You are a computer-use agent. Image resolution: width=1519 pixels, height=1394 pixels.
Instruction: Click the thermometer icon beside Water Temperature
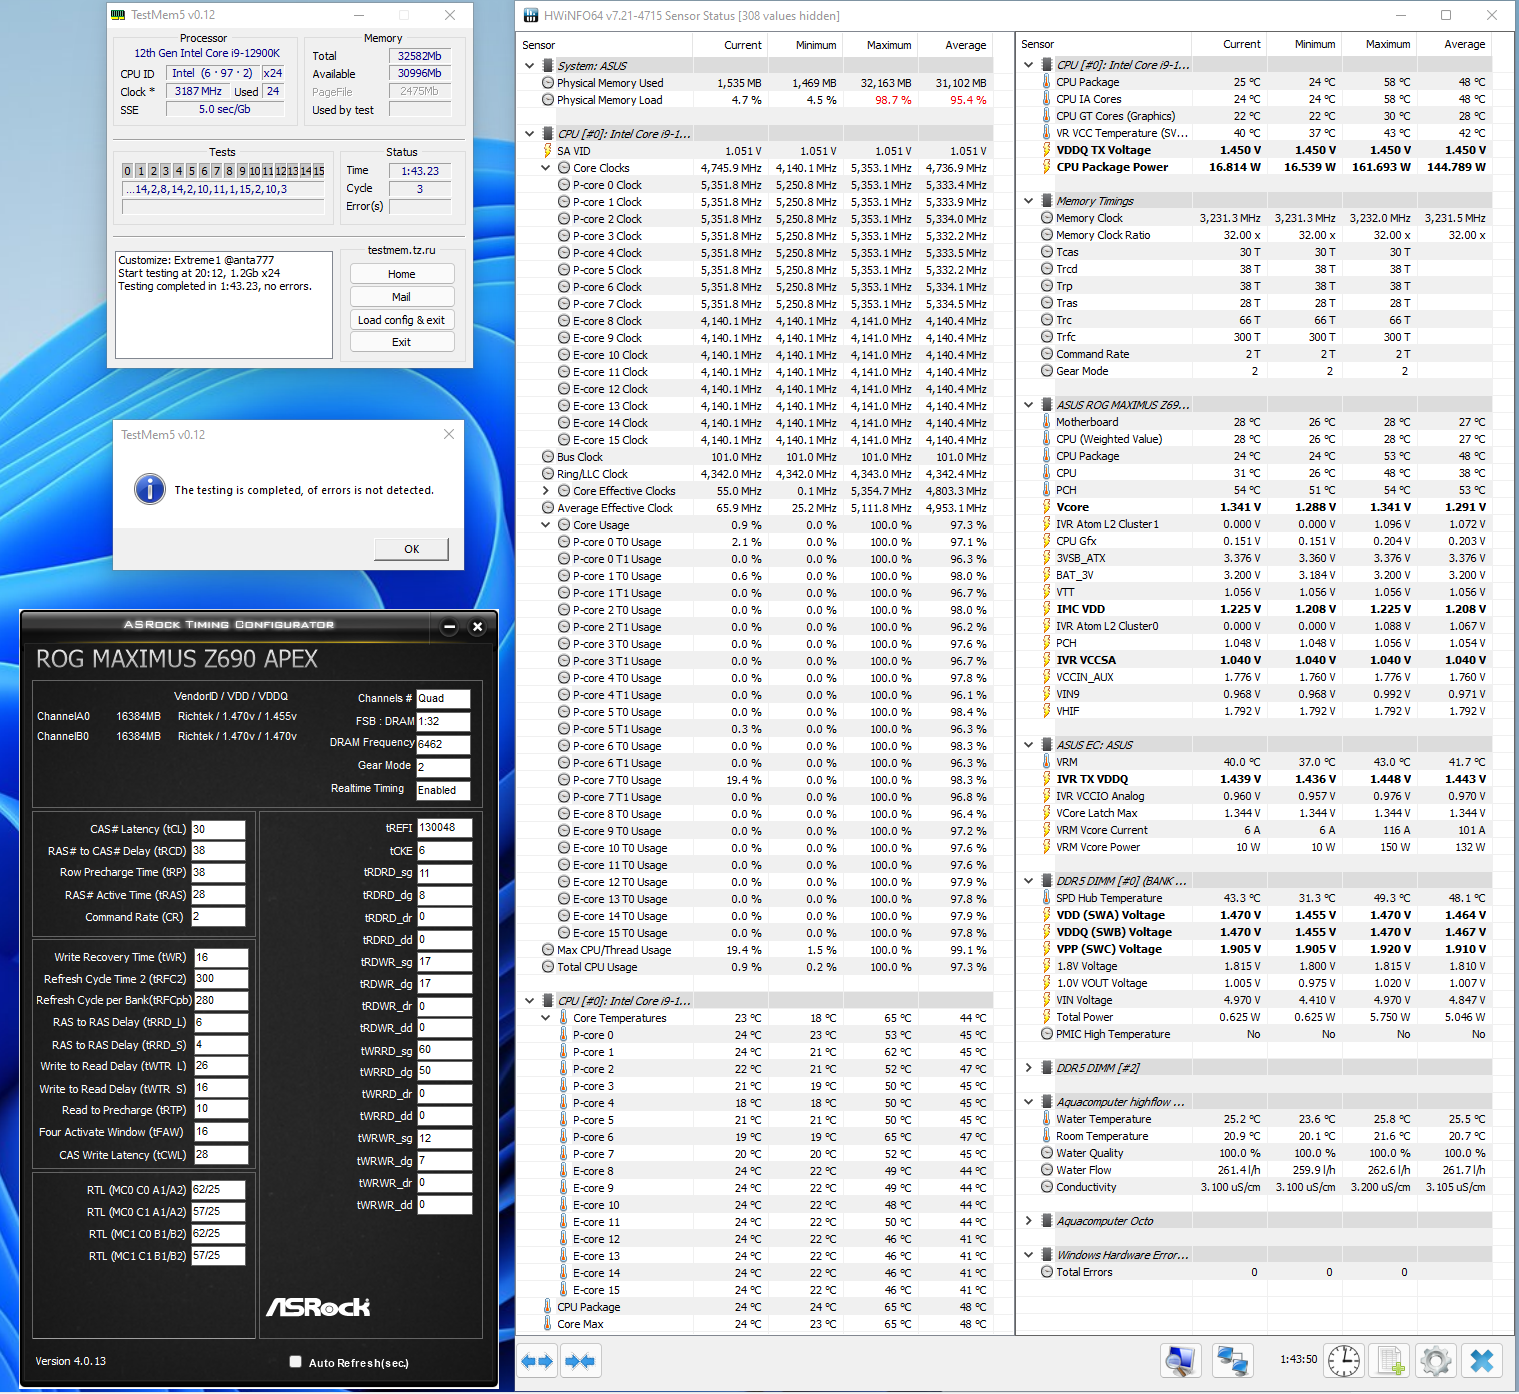click(1047, 1119)
